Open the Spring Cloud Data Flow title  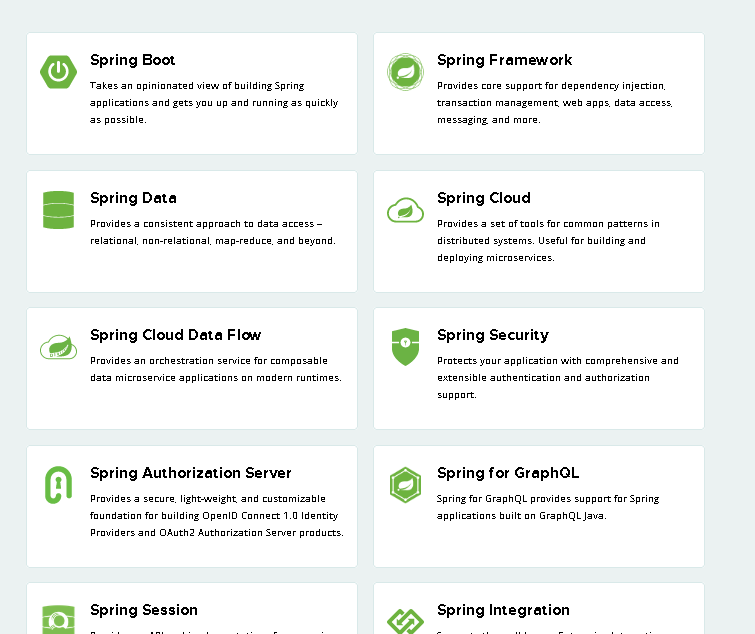(x=176, y=335)
